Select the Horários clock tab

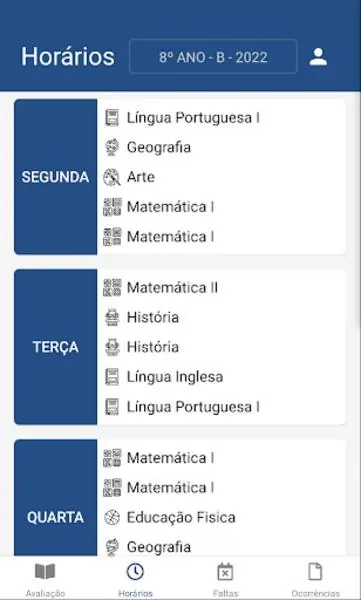tap(135, 579)
